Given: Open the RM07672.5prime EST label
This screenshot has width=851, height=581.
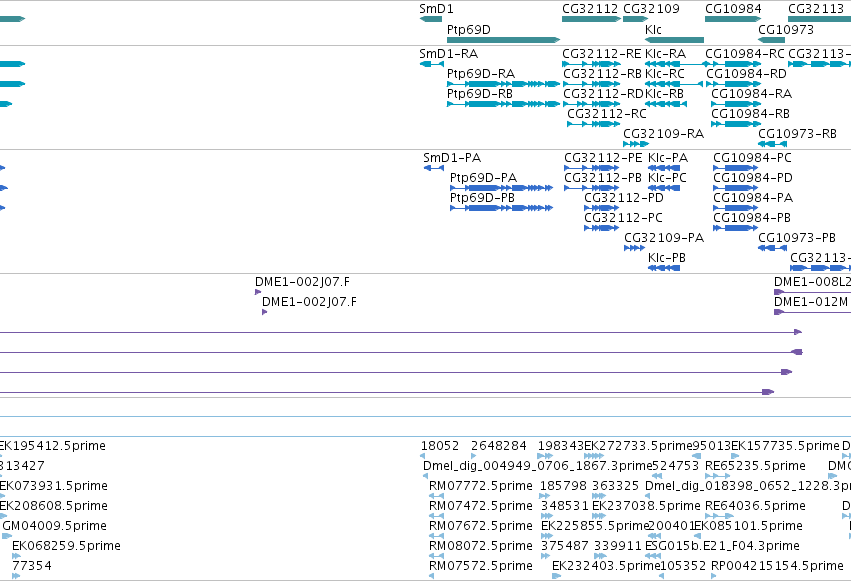Looking at the screenshot, I should coord(480,526).
